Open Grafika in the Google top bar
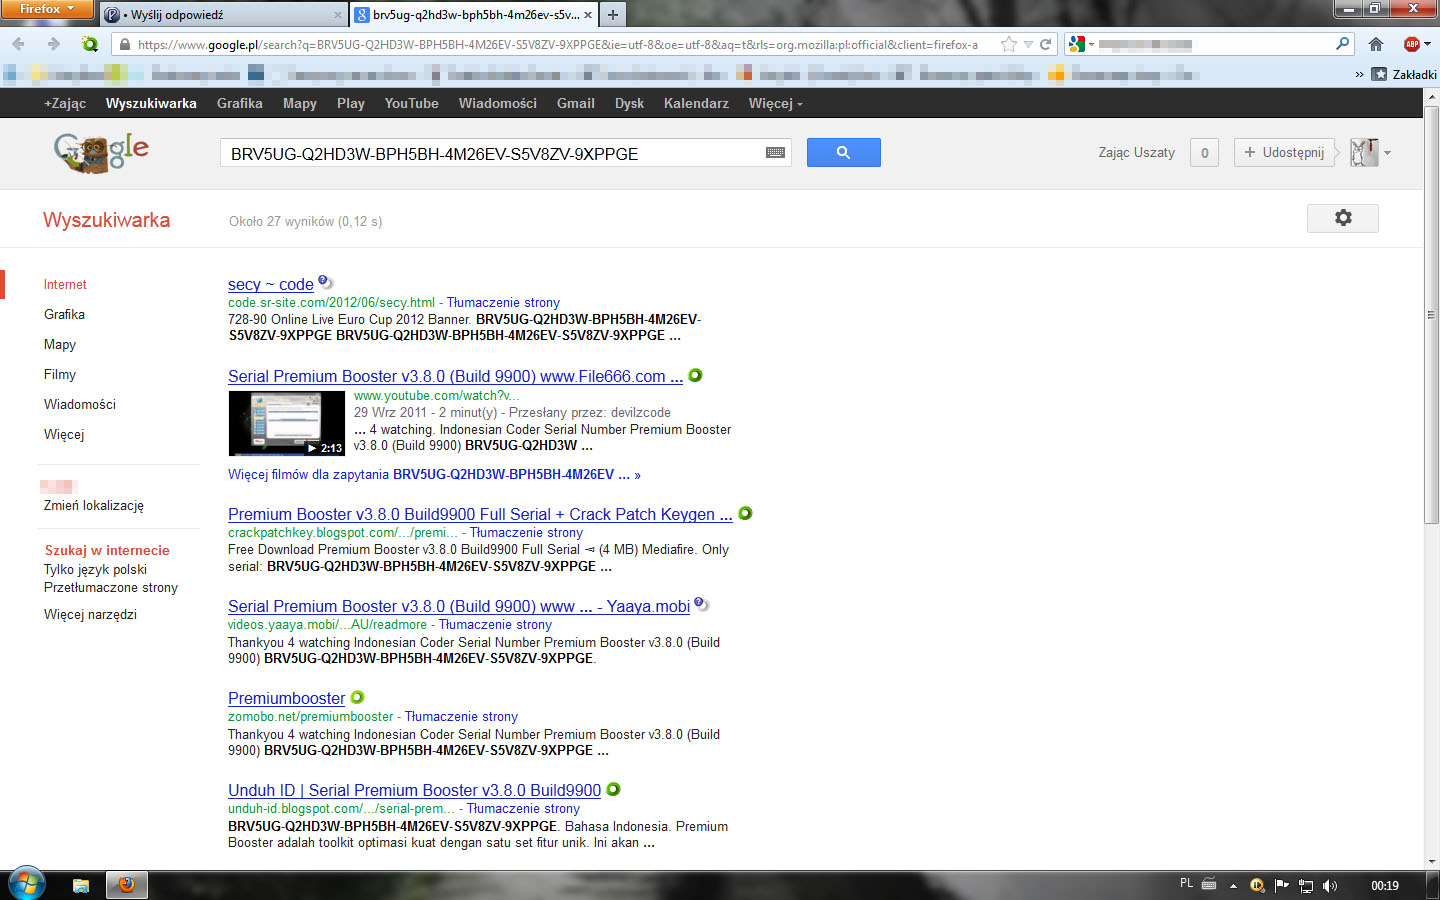 [x=240, y=103]
